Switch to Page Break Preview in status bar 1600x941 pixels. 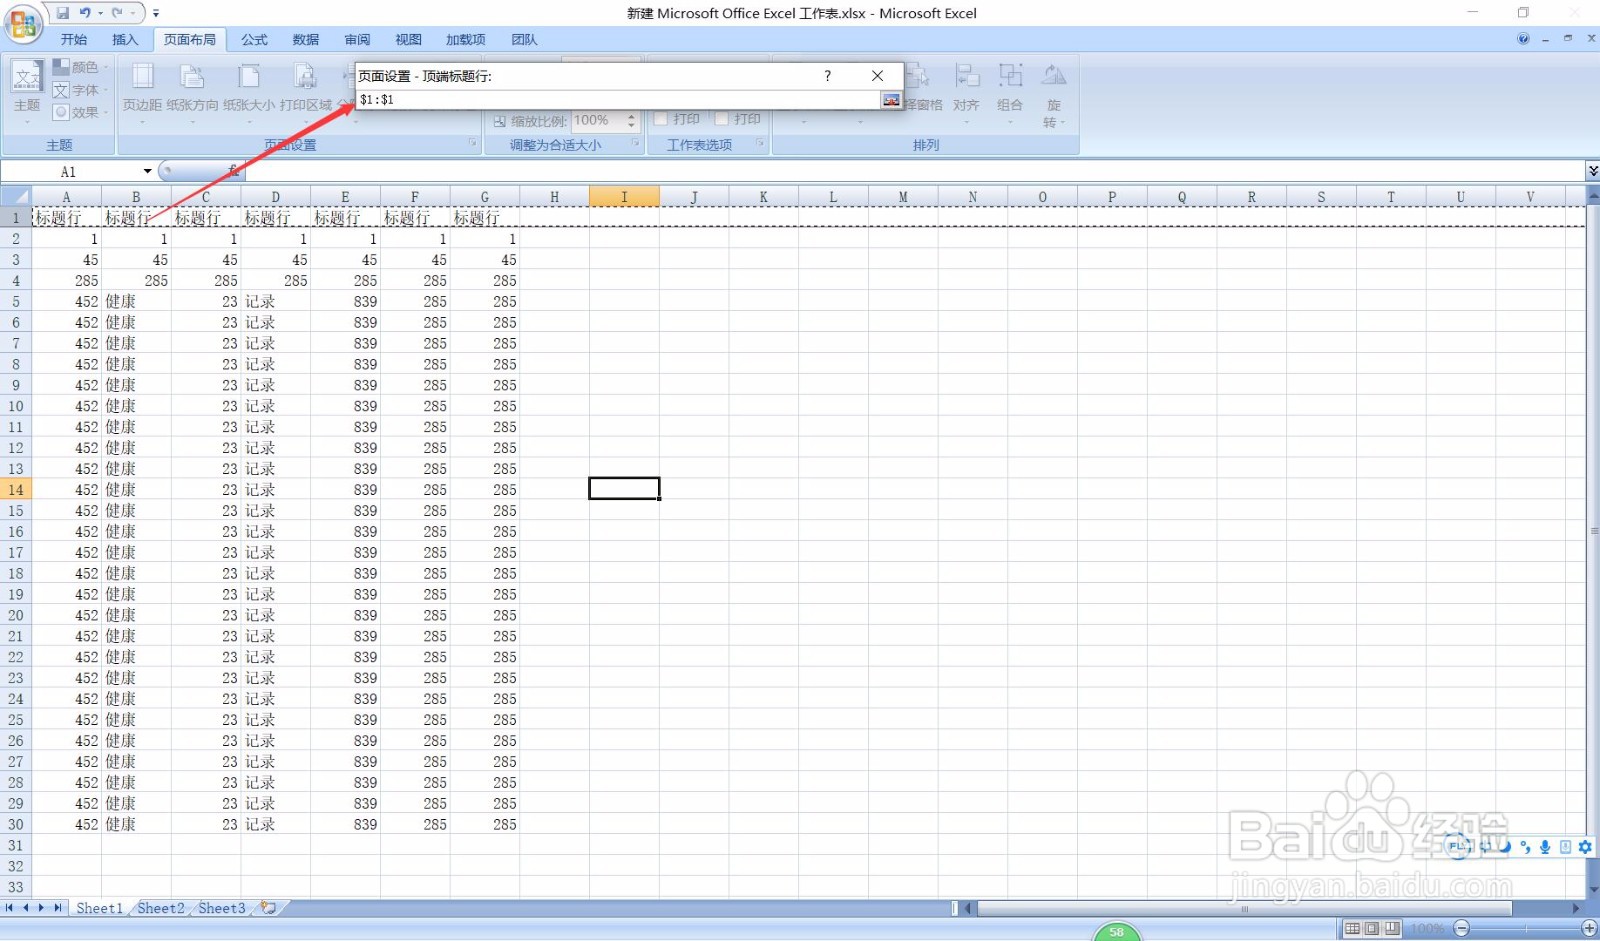[x=1392, y=929]
